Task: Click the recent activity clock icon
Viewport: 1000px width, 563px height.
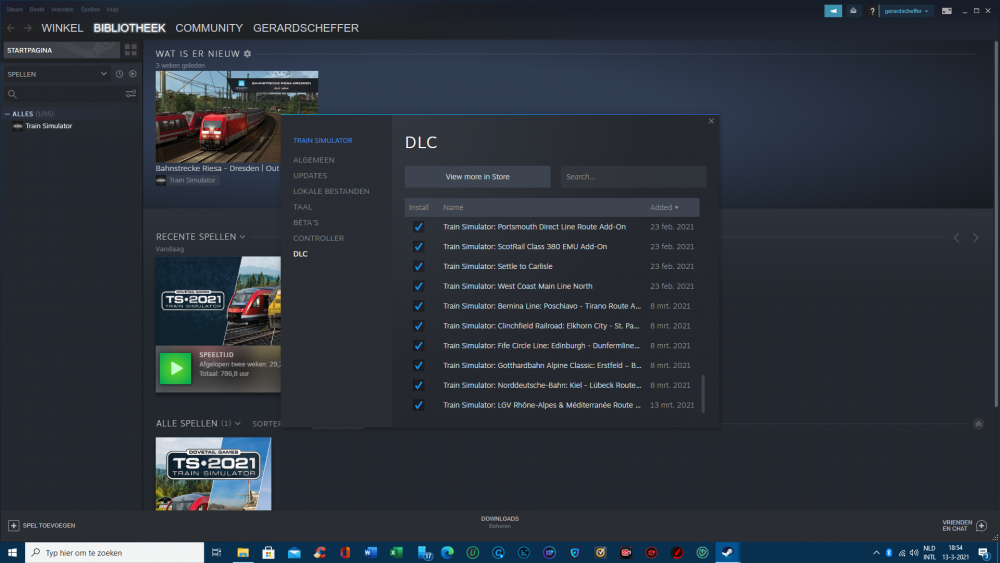Action: pos(119,74)
